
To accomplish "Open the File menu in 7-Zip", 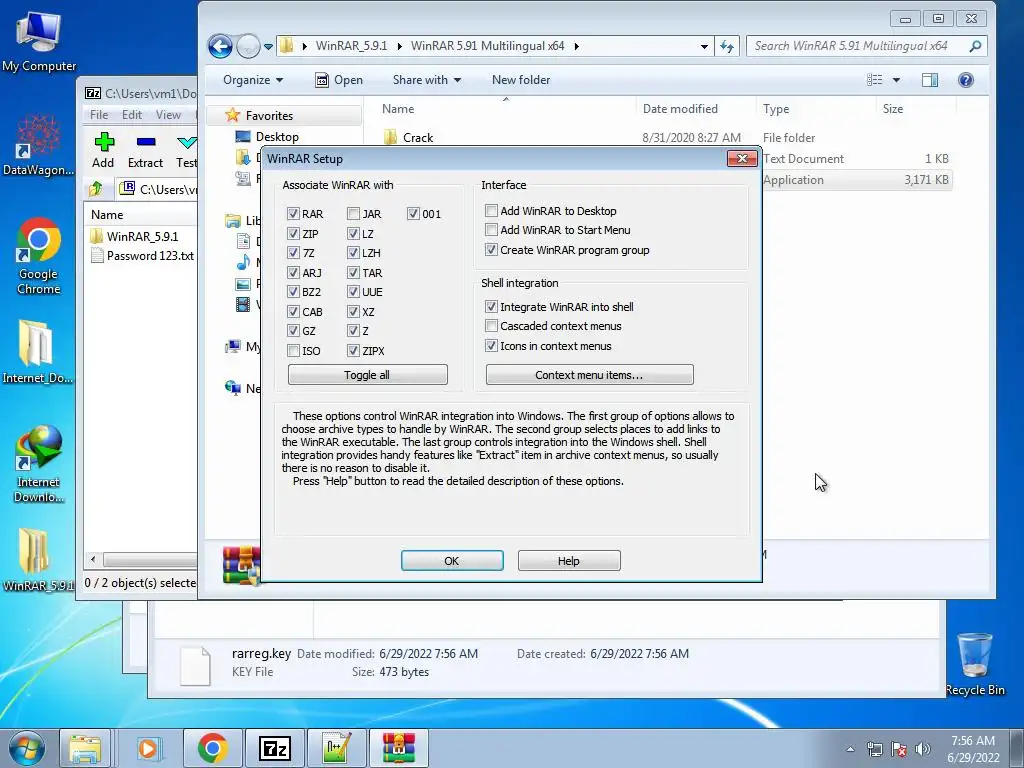I will [x=99, y=114].
